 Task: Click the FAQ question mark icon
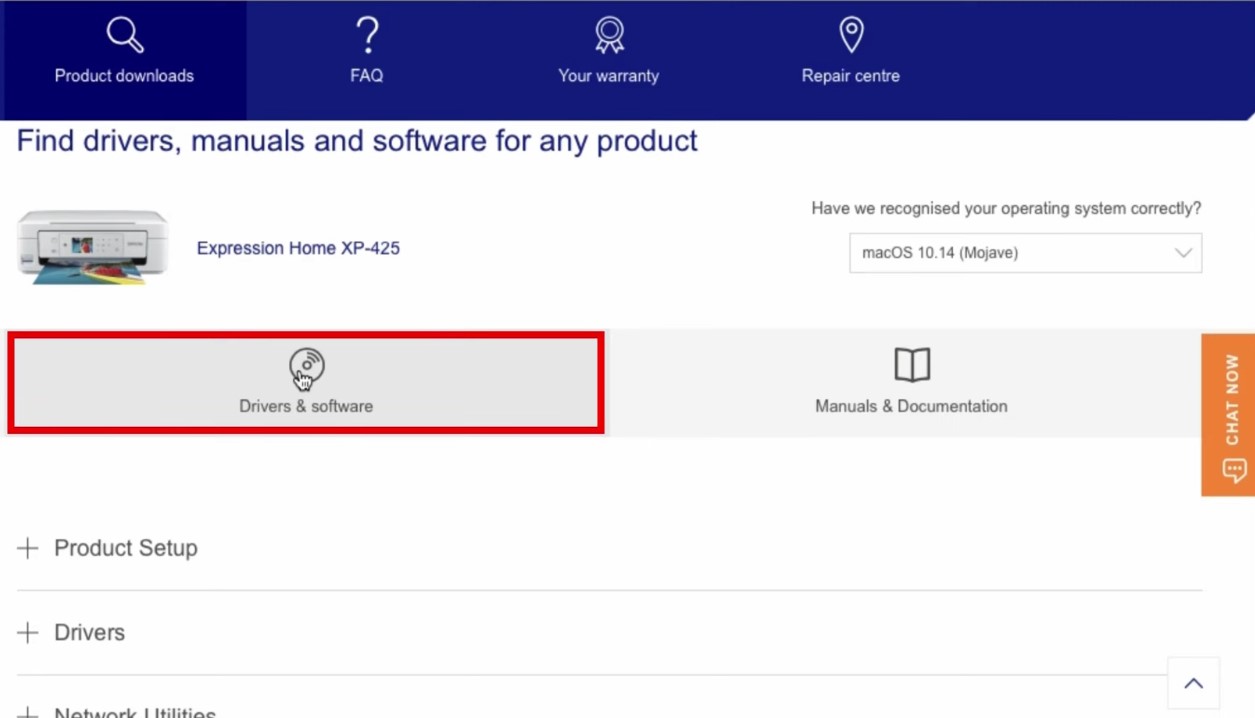(367, 35)
